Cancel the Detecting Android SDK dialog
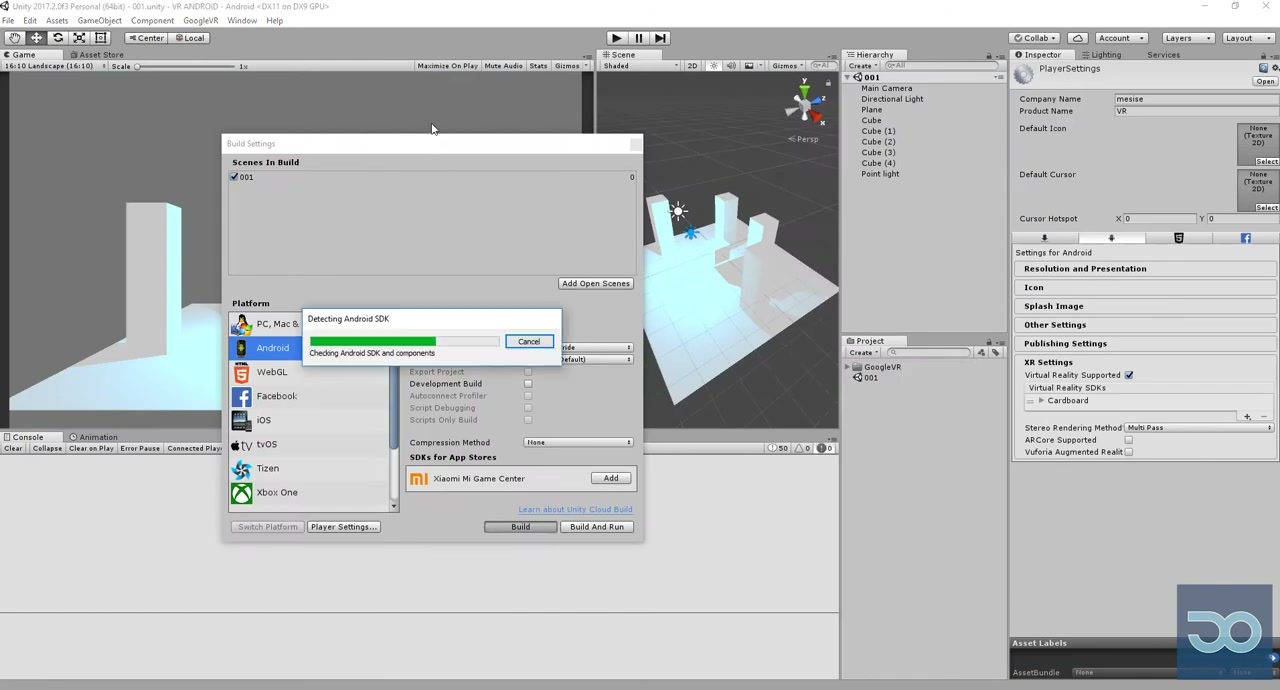Image resolution: width=1280 pixels, height=690 pixels. click(x=529, y=342)
